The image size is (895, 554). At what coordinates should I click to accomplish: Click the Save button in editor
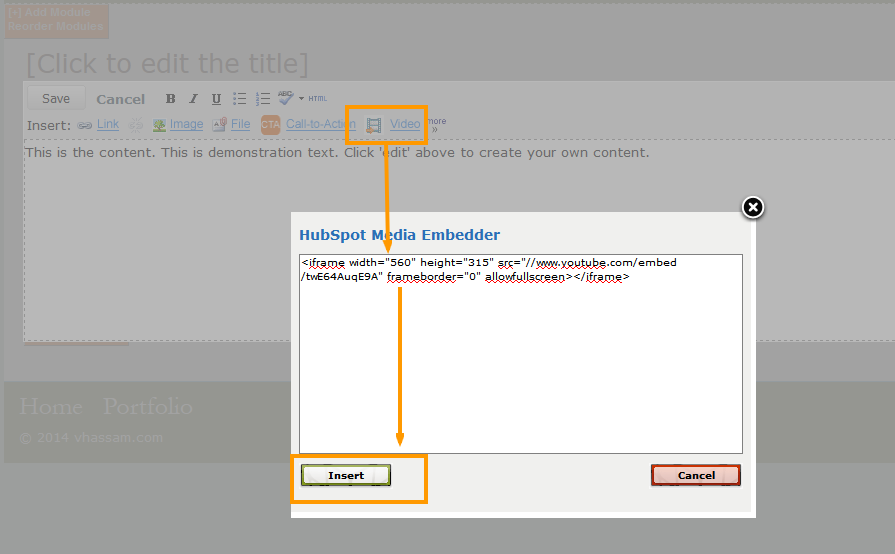coord(56,98)
